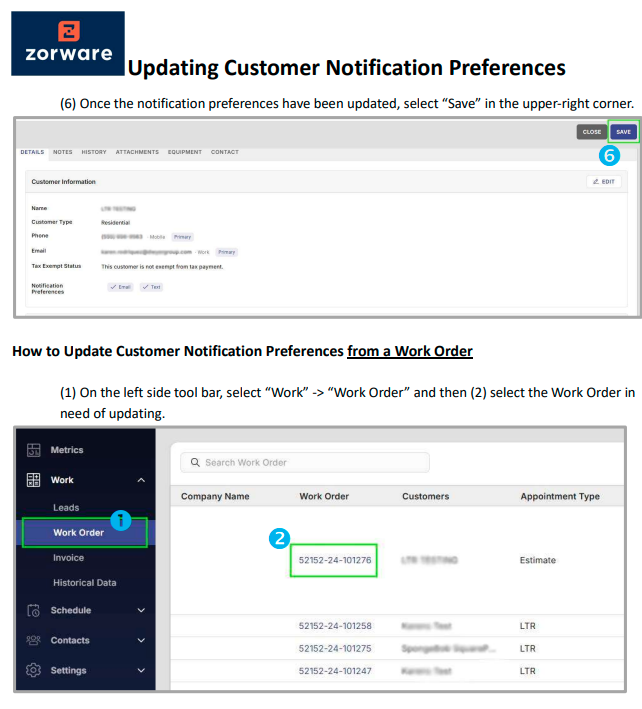Click the Mobile label beside the phone number

pyautogui.click(x=157, y=237)
